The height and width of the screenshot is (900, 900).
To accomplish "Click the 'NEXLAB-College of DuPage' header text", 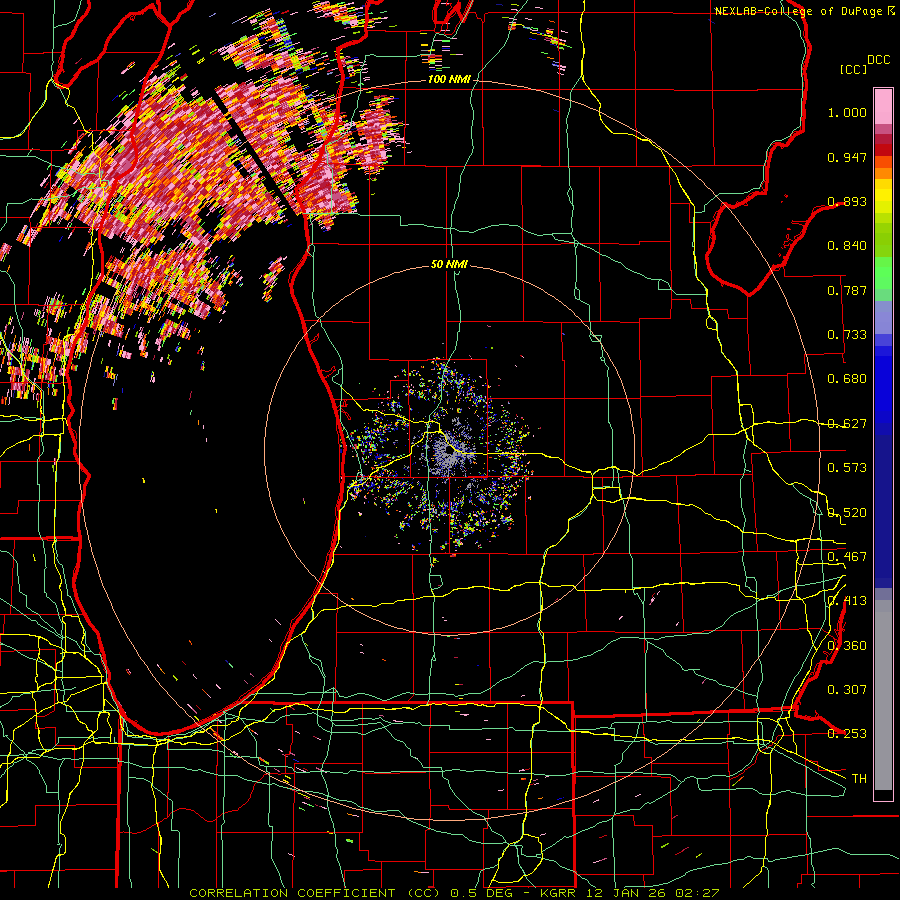I will [x=798, y=11].
